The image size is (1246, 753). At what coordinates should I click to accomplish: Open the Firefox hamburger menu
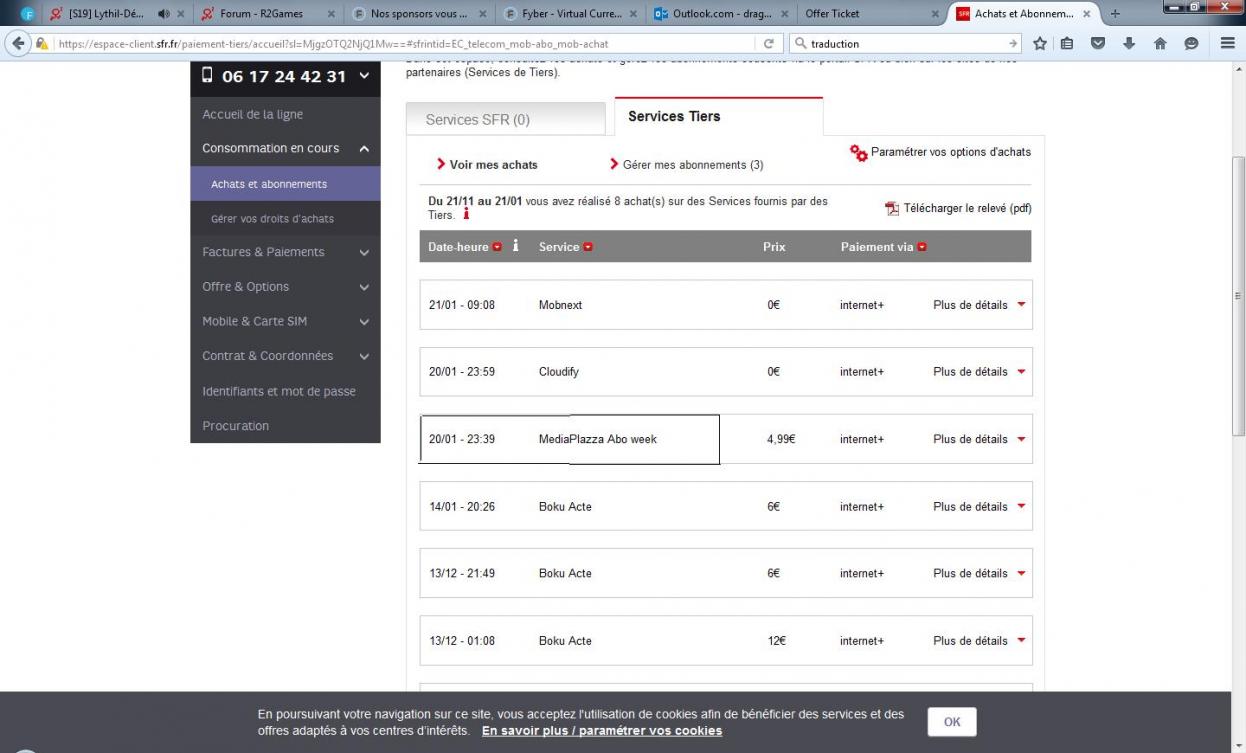point(1228,44)
